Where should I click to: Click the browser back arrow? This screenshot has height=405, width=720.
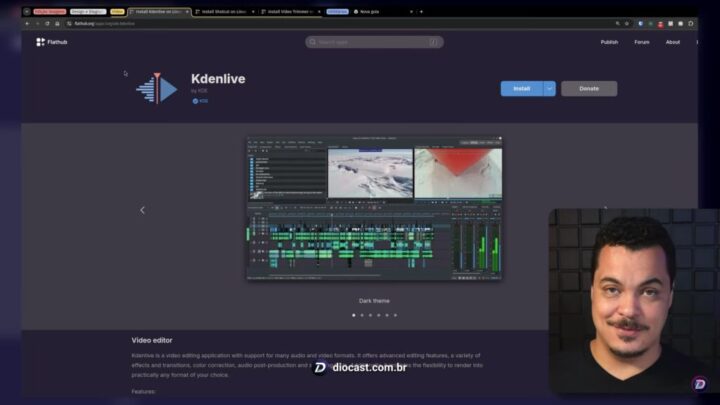click(26, 23)
